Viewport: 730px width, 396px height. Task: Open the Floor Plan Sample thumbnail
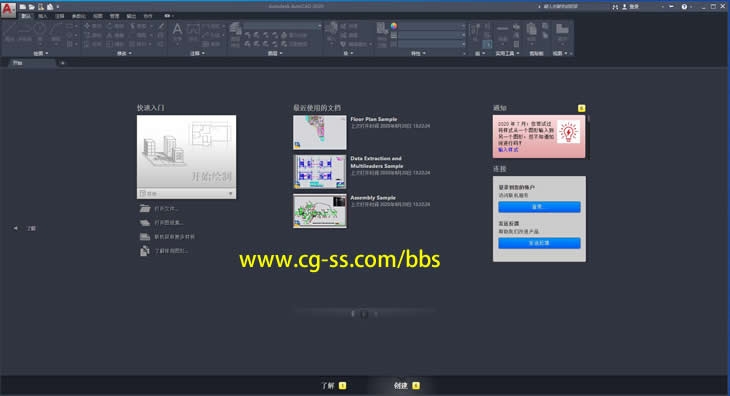(x=320, y=133)
